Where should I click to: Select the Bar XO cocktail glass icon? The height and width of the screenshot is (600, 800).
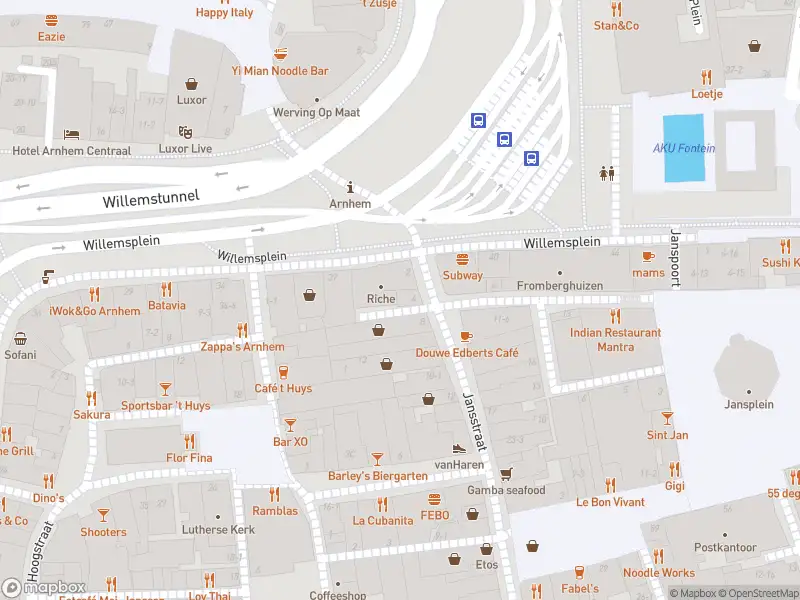coord(290,425)
